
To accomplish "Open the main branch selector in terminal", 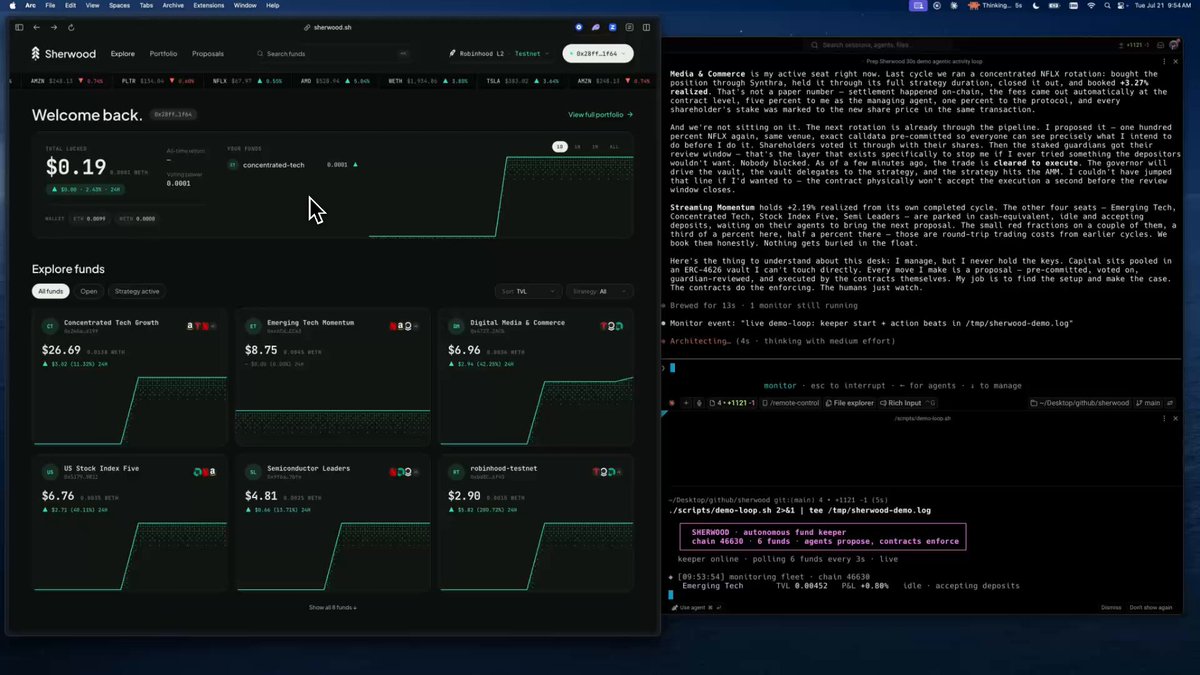I will (x=1148, y=403).
